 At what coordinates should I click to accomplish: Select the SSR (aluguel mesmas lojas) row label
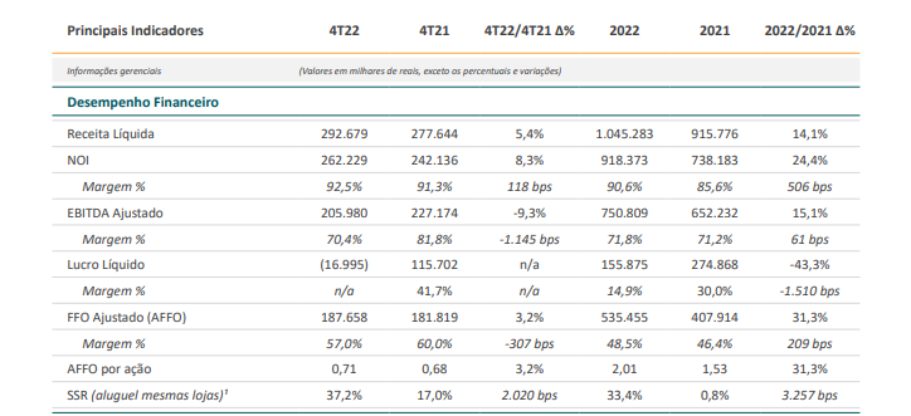(x=143, y=394)
